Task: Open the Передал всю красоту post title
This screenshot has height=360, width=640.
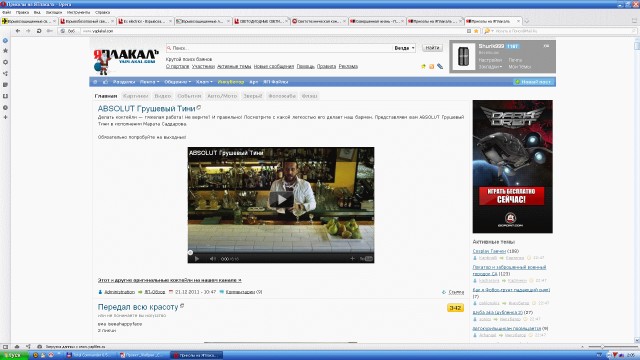Action: pos(138,307)
